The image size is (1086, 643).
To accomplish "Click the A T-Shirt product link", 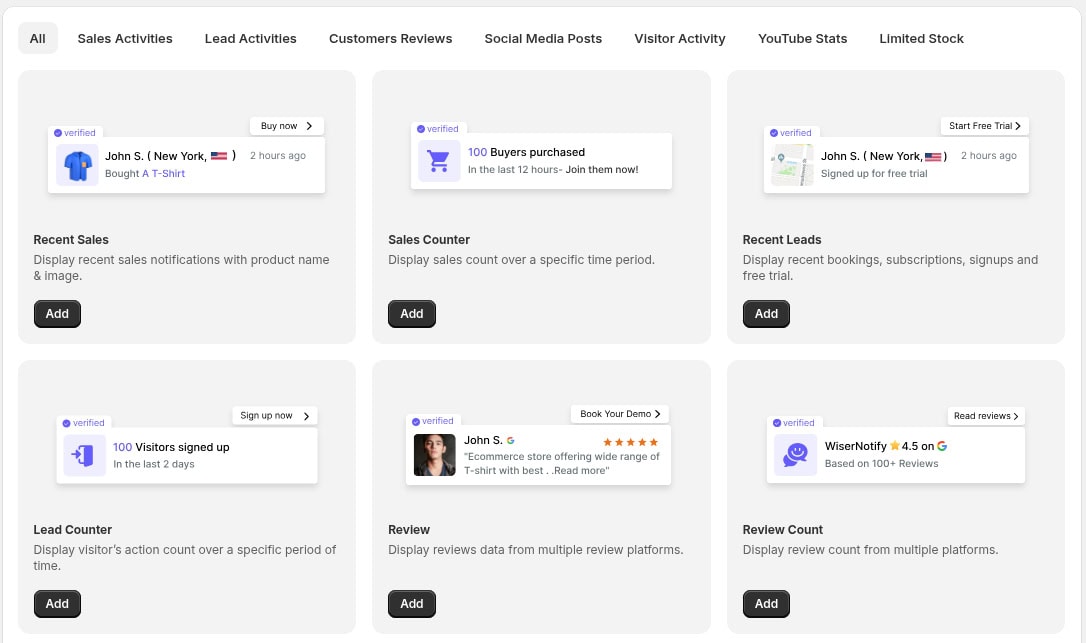I will [163, 174].
